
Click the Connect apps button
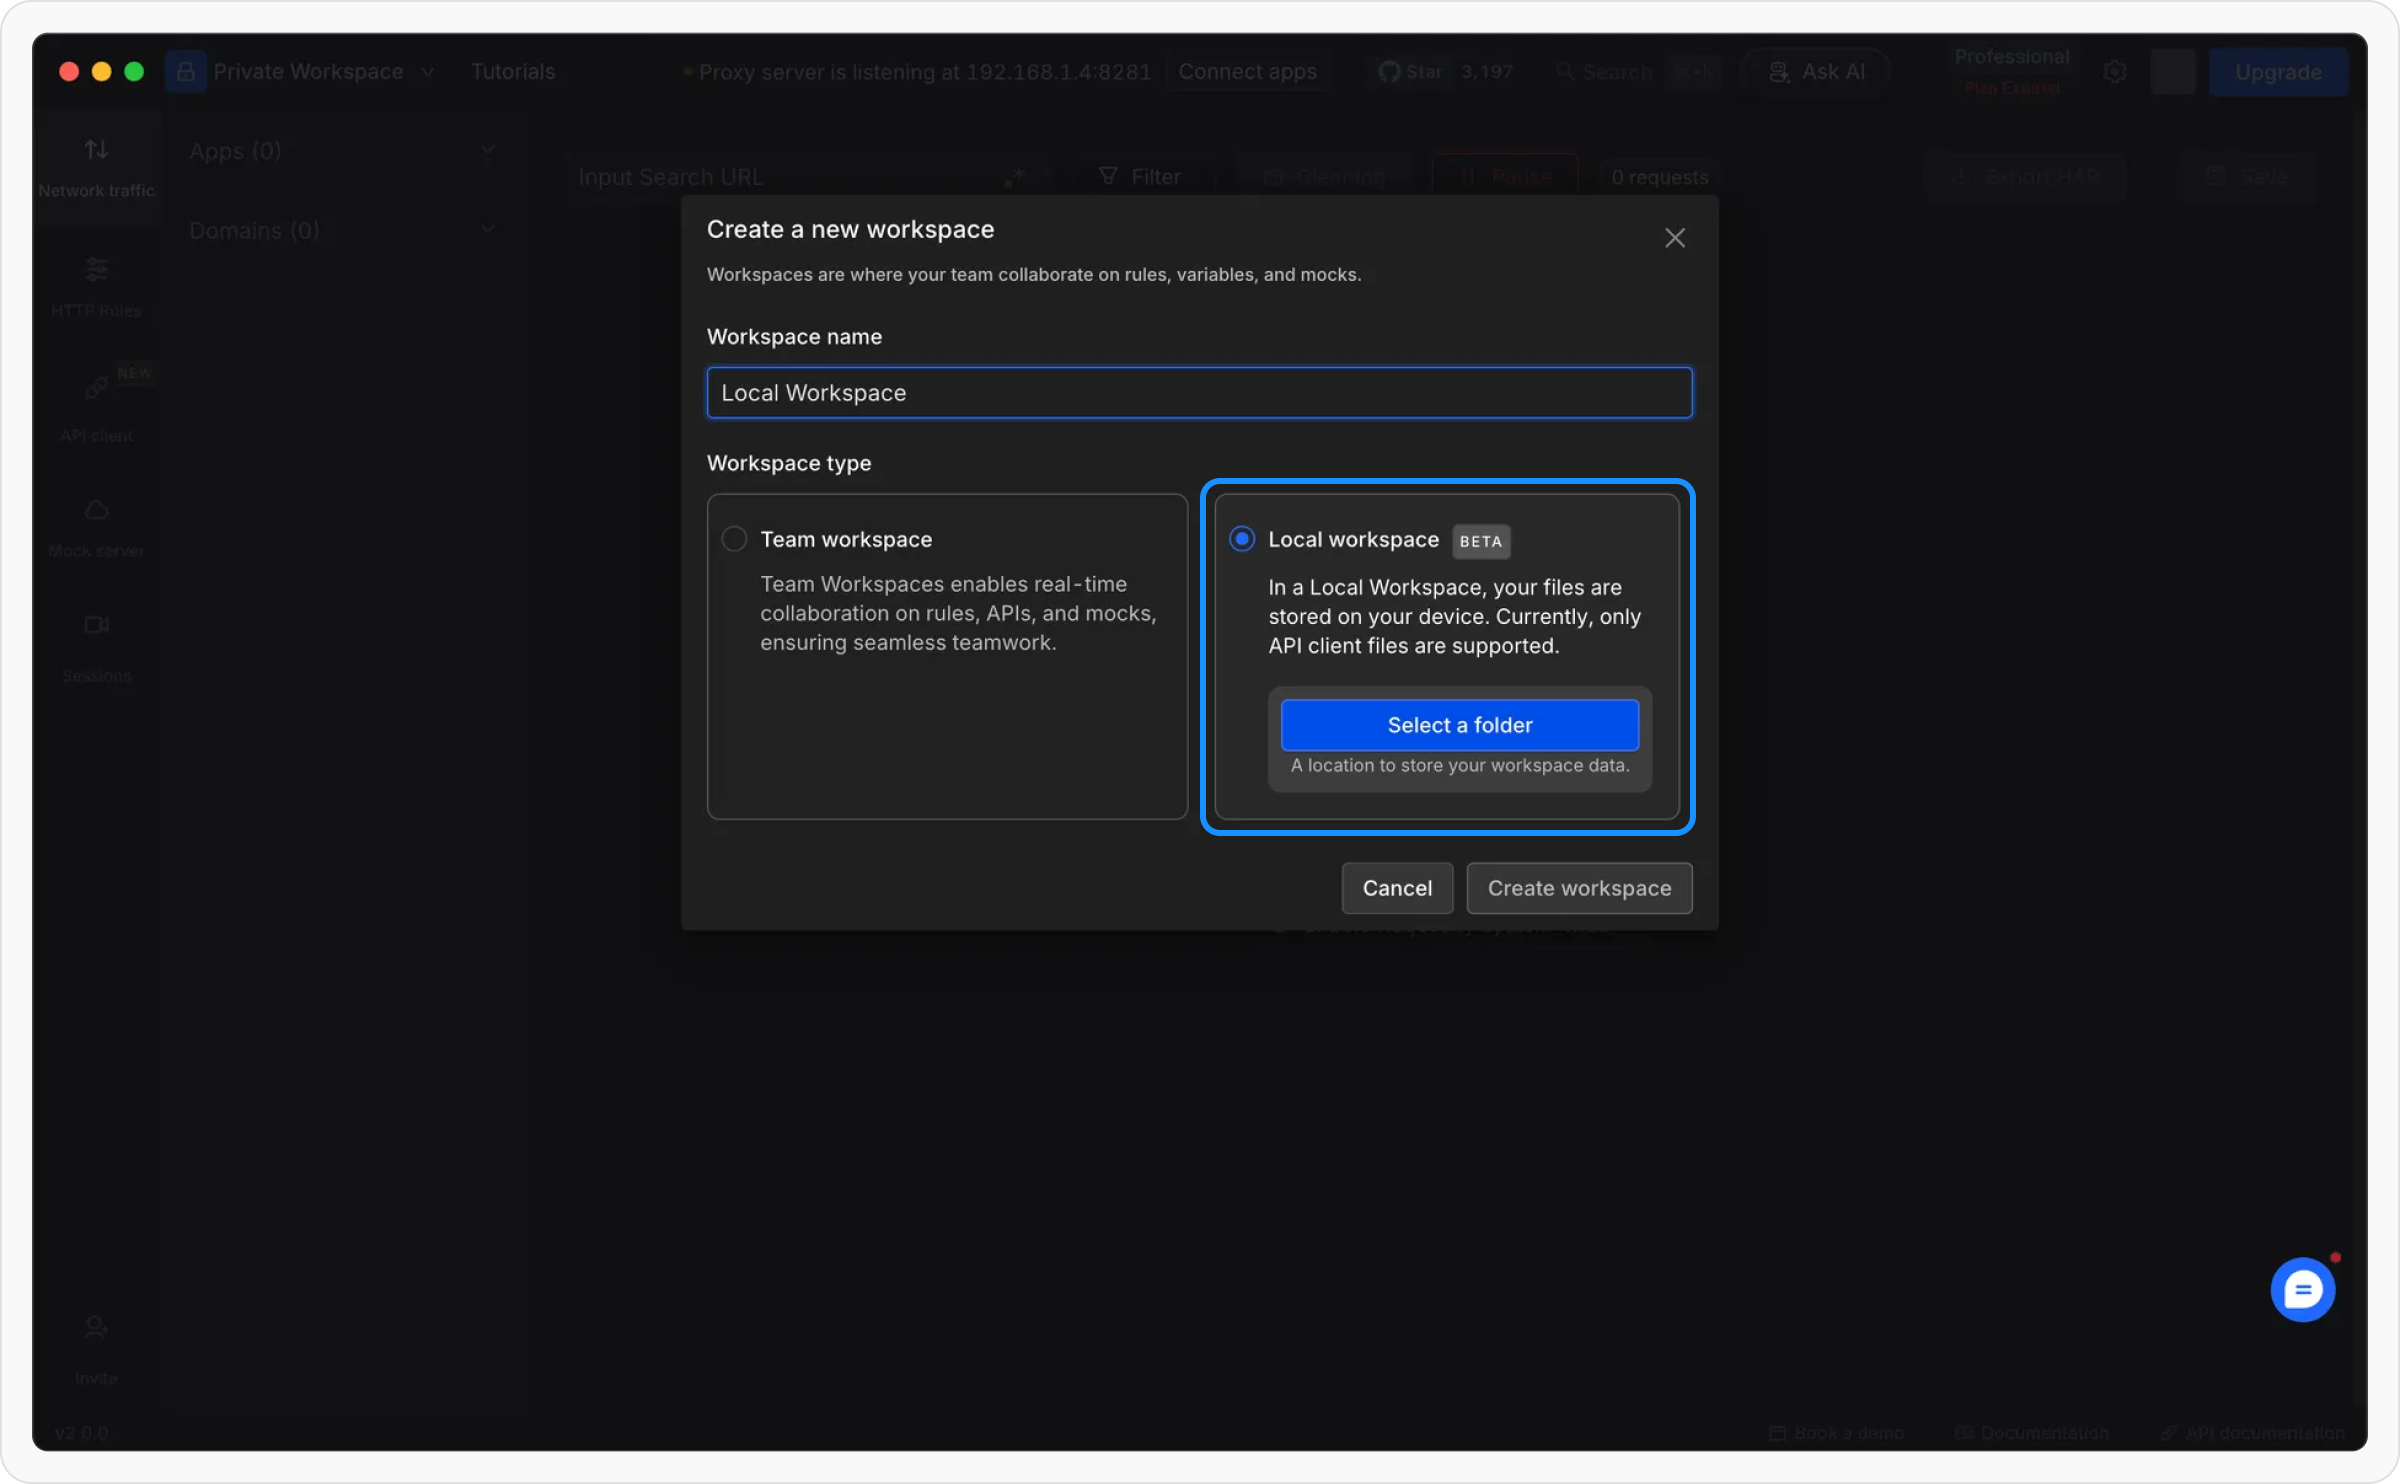[1247, 72]
